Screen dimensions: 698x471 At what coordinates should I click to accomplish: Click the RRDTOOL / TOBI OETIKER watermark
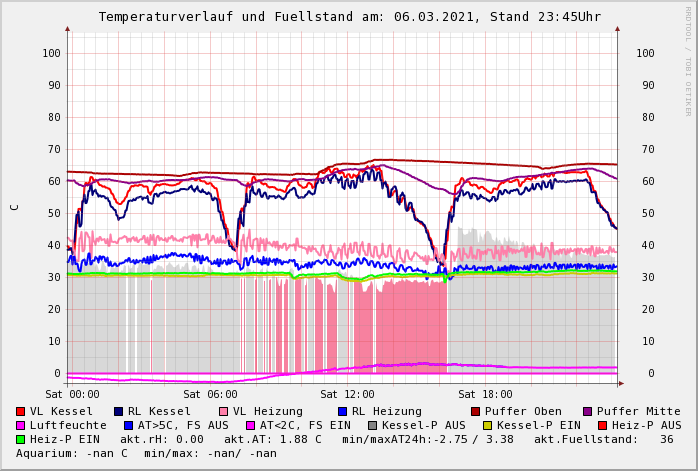688,60
